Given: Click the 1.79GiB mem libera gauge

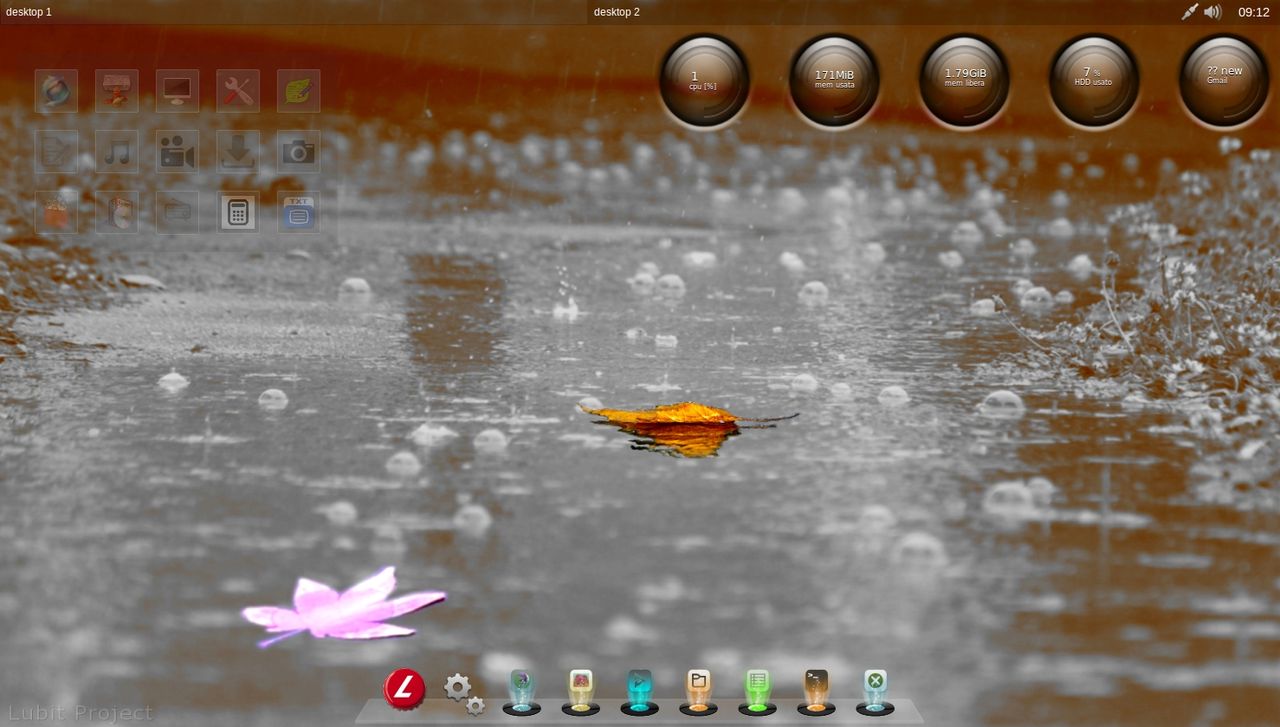Looking at the screenshot, I should click(x=965, y=81).
